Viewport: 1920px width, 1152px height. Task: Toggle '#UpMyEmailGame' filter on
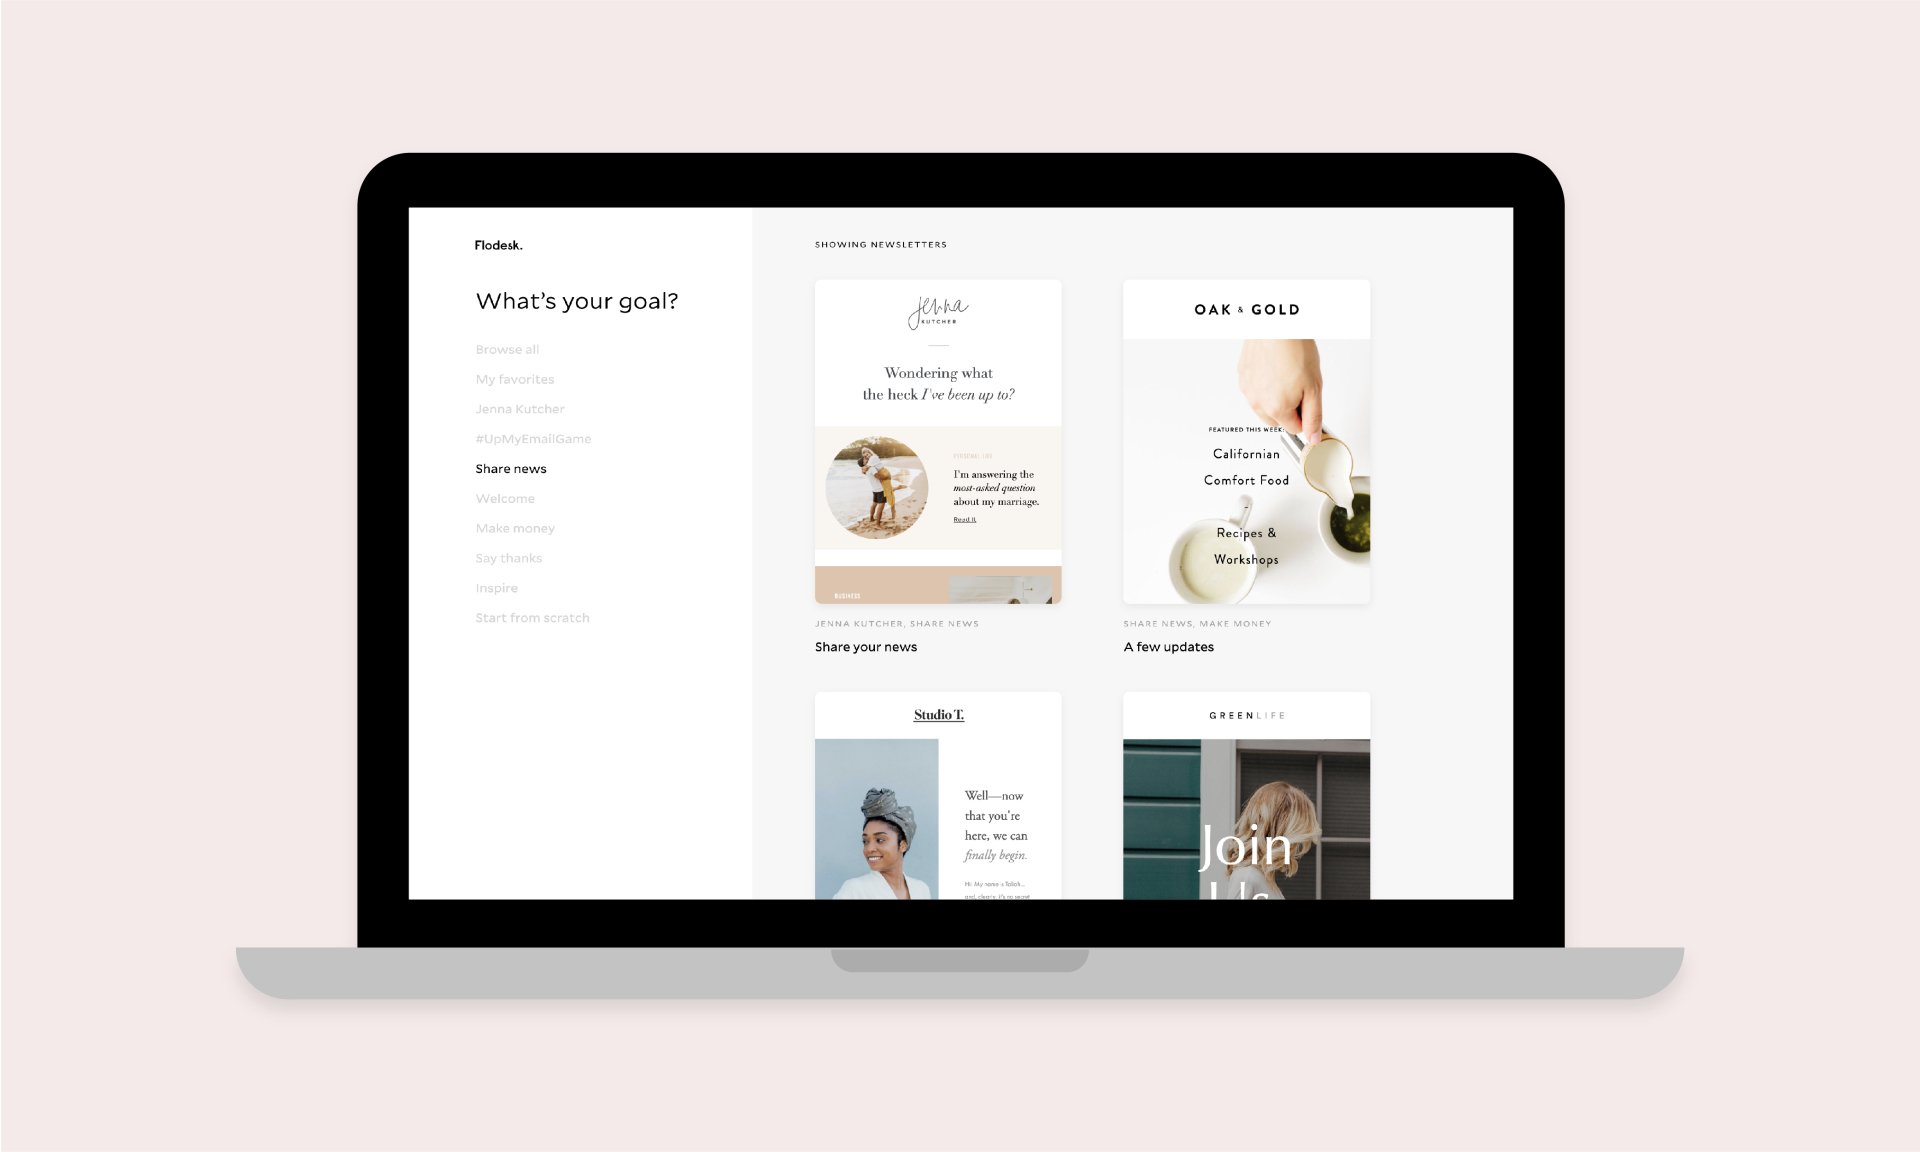pyautogui.click(x=532, y=437)
